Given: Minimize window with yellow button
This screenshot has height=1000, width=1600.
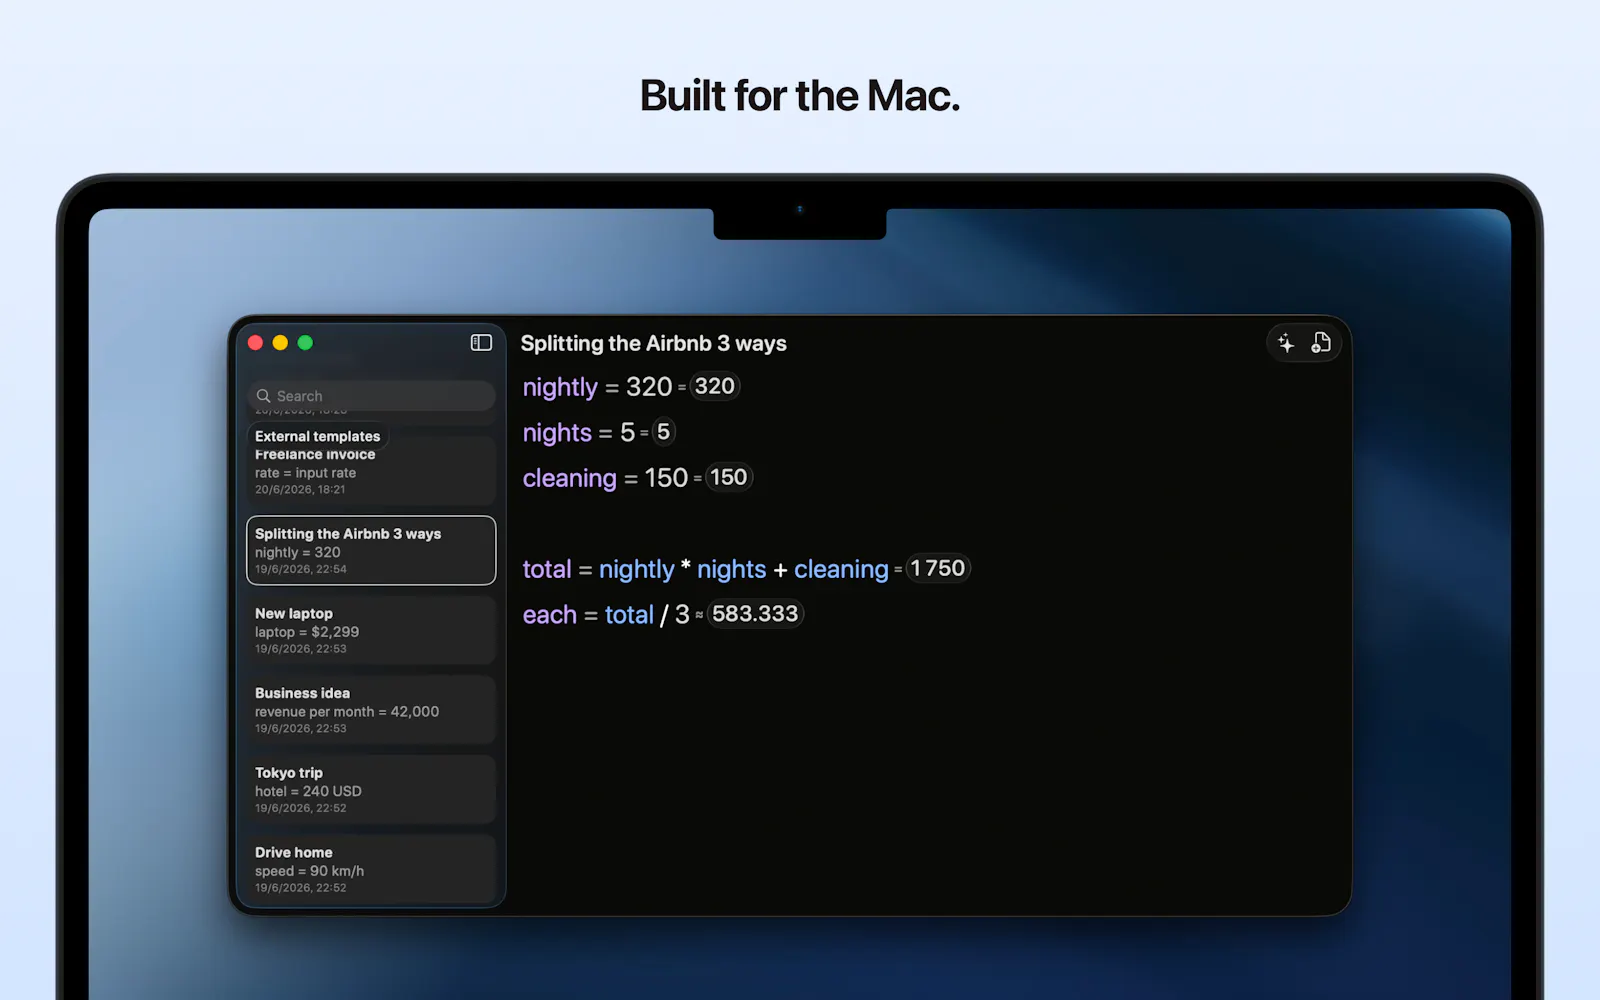Looking at the screenshot, I should click(x=280, y=343).
